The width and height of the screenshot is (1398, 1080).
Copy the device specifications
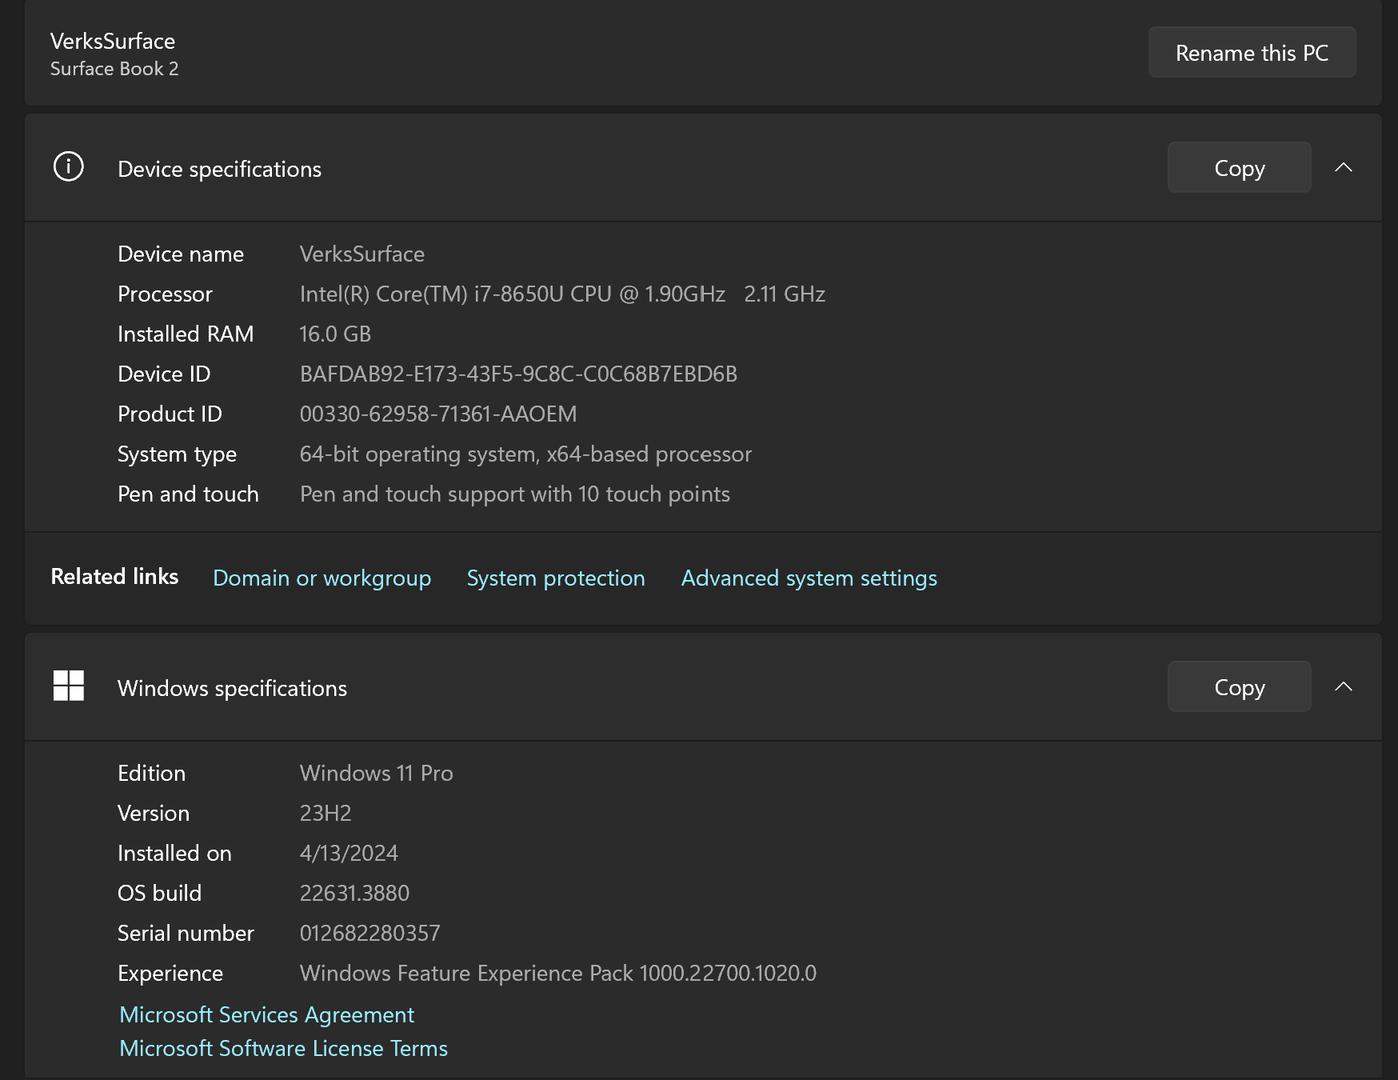click(1238, 168)
